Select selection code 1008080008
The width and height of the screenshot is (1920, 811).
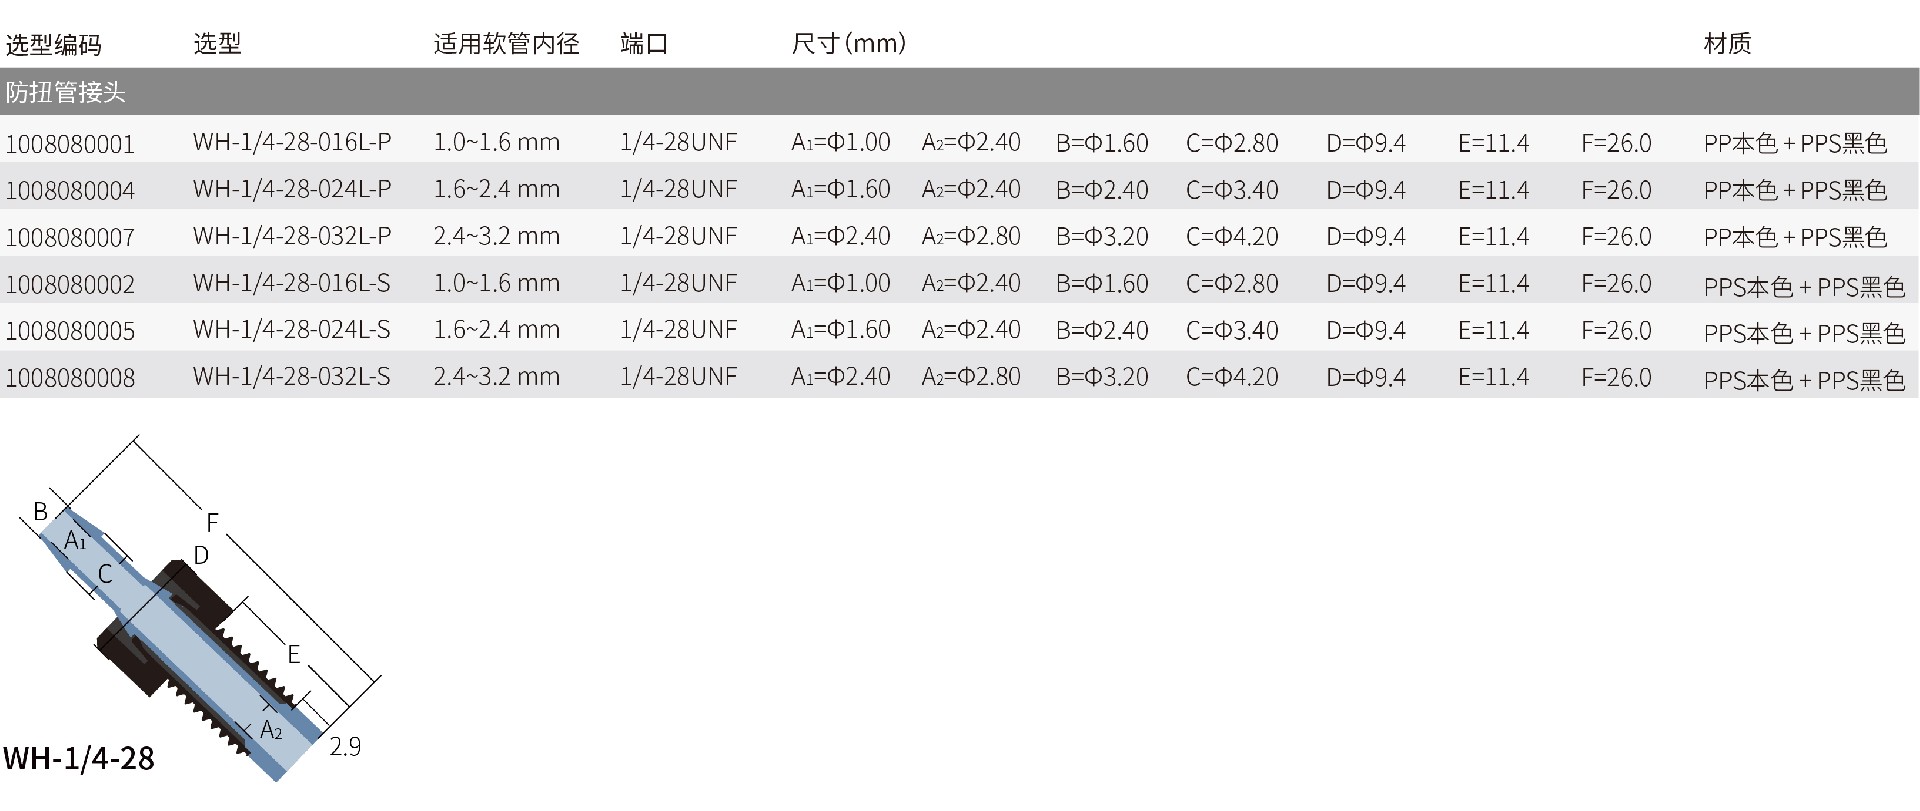point(70,378)
